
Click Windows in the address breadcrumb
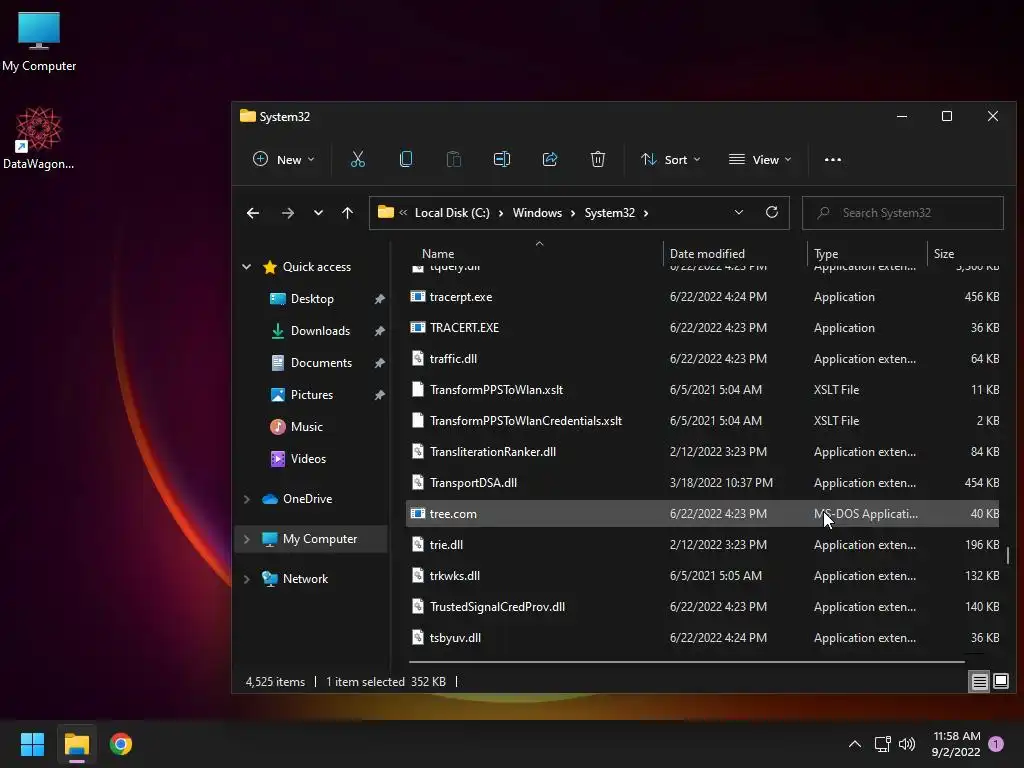537,213
